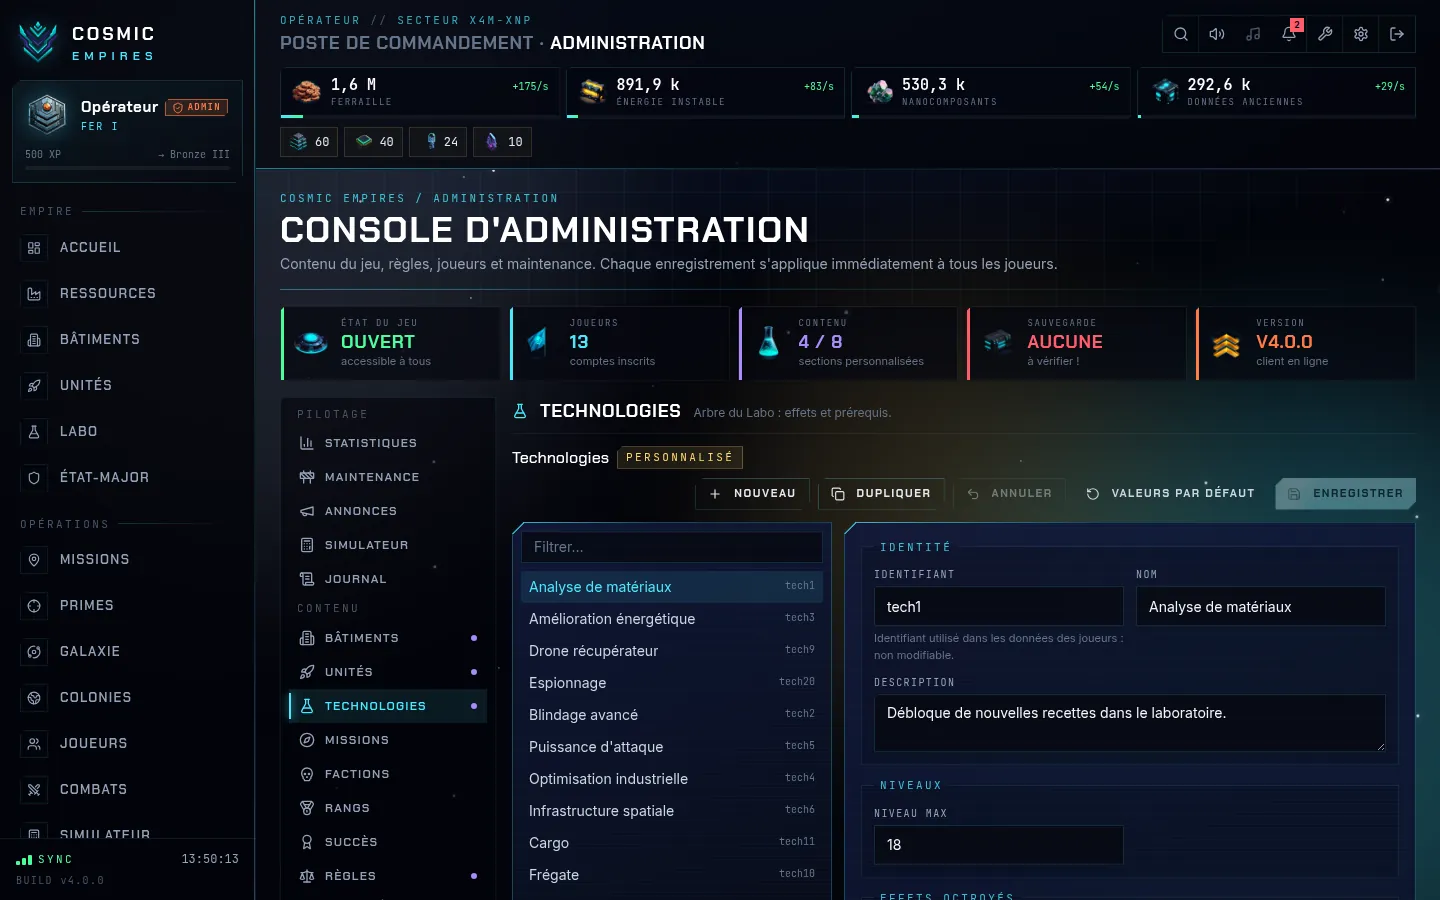Click the wrench icon in the top bar

click(1325, 34)
